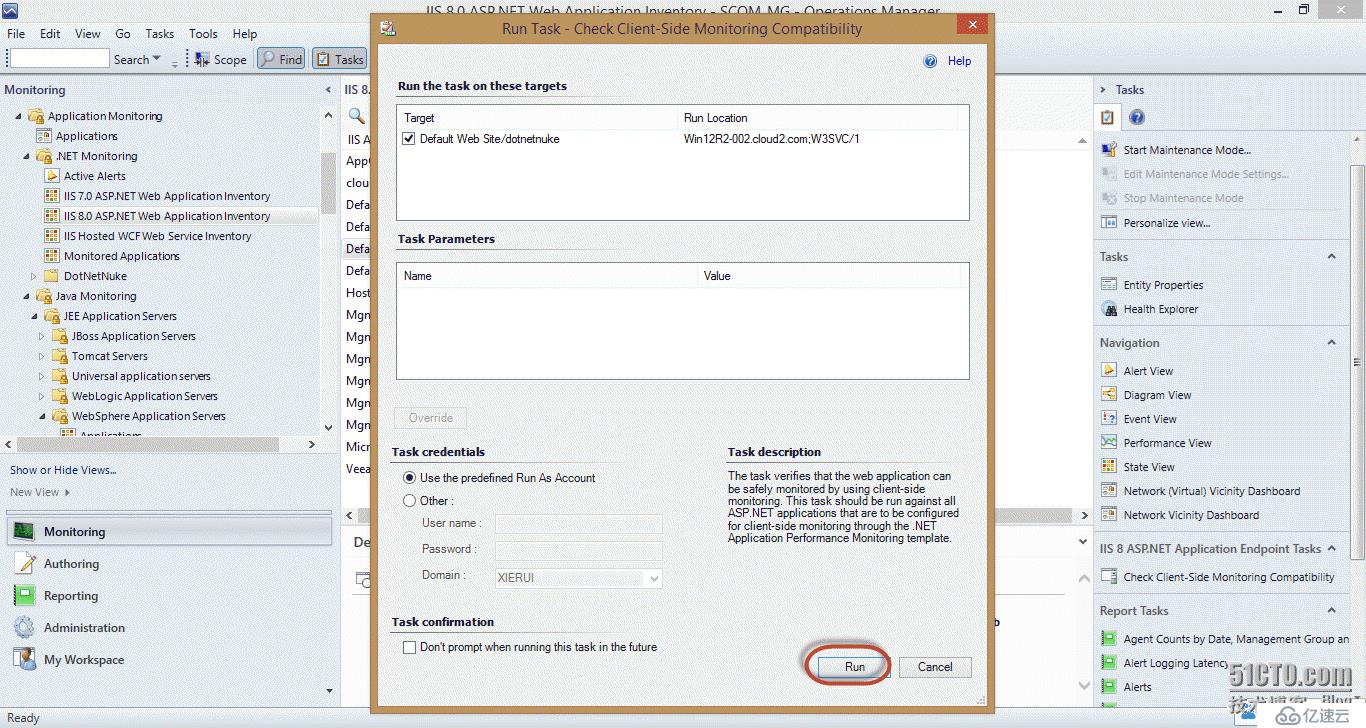Enable Don't prompt when running this task
Viewport: 1366px width, 728px height.
coord(409,647)
